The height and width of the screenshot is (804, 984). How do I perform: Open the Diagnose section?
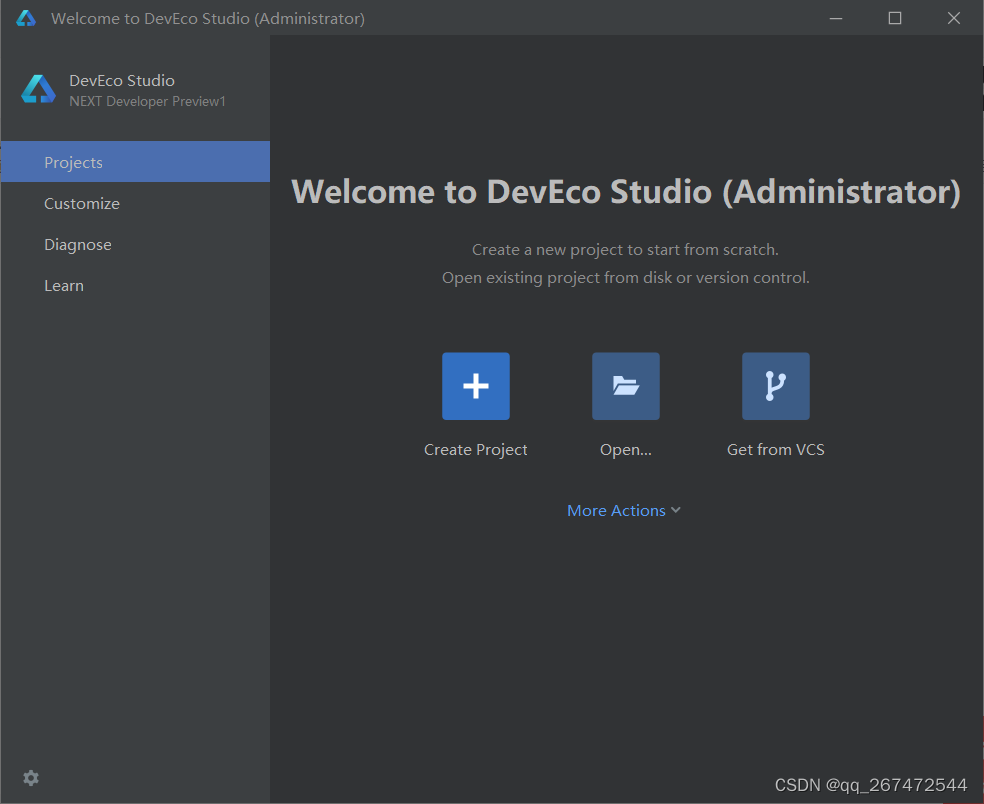point(136,244)
